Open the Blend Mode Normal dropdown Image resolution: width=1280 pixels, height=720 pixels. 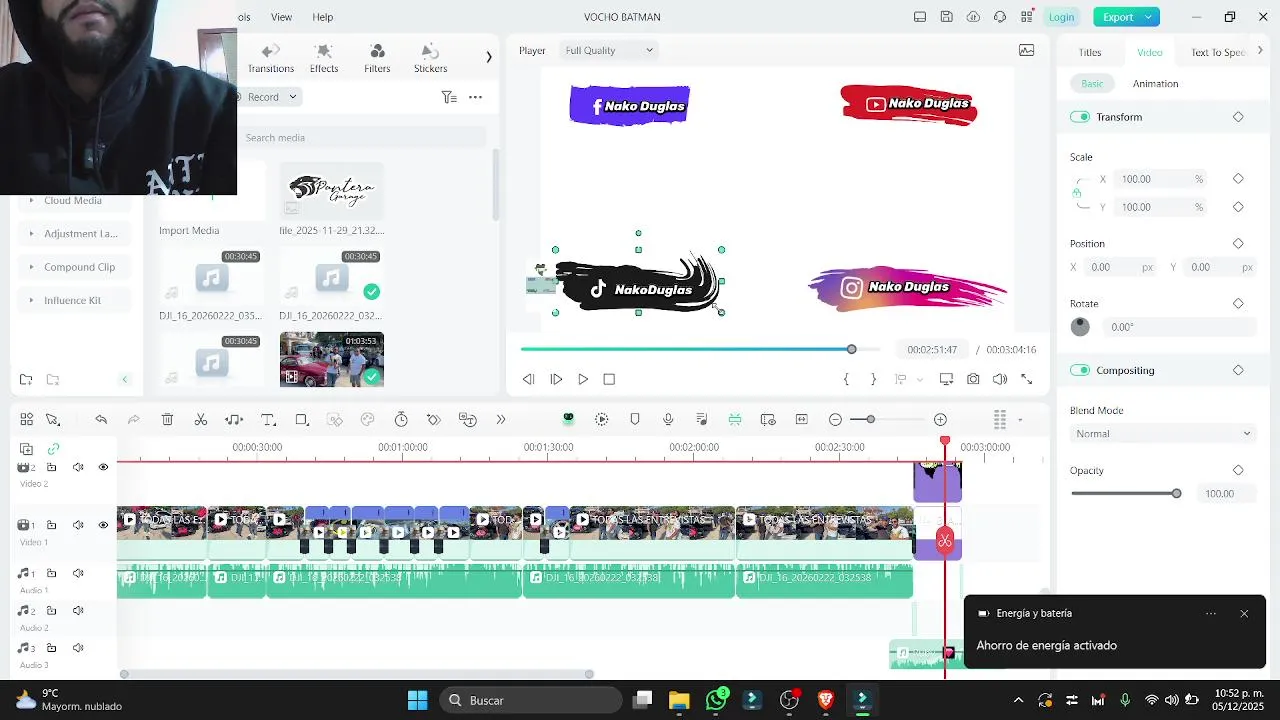click(x=1162, y=434)
